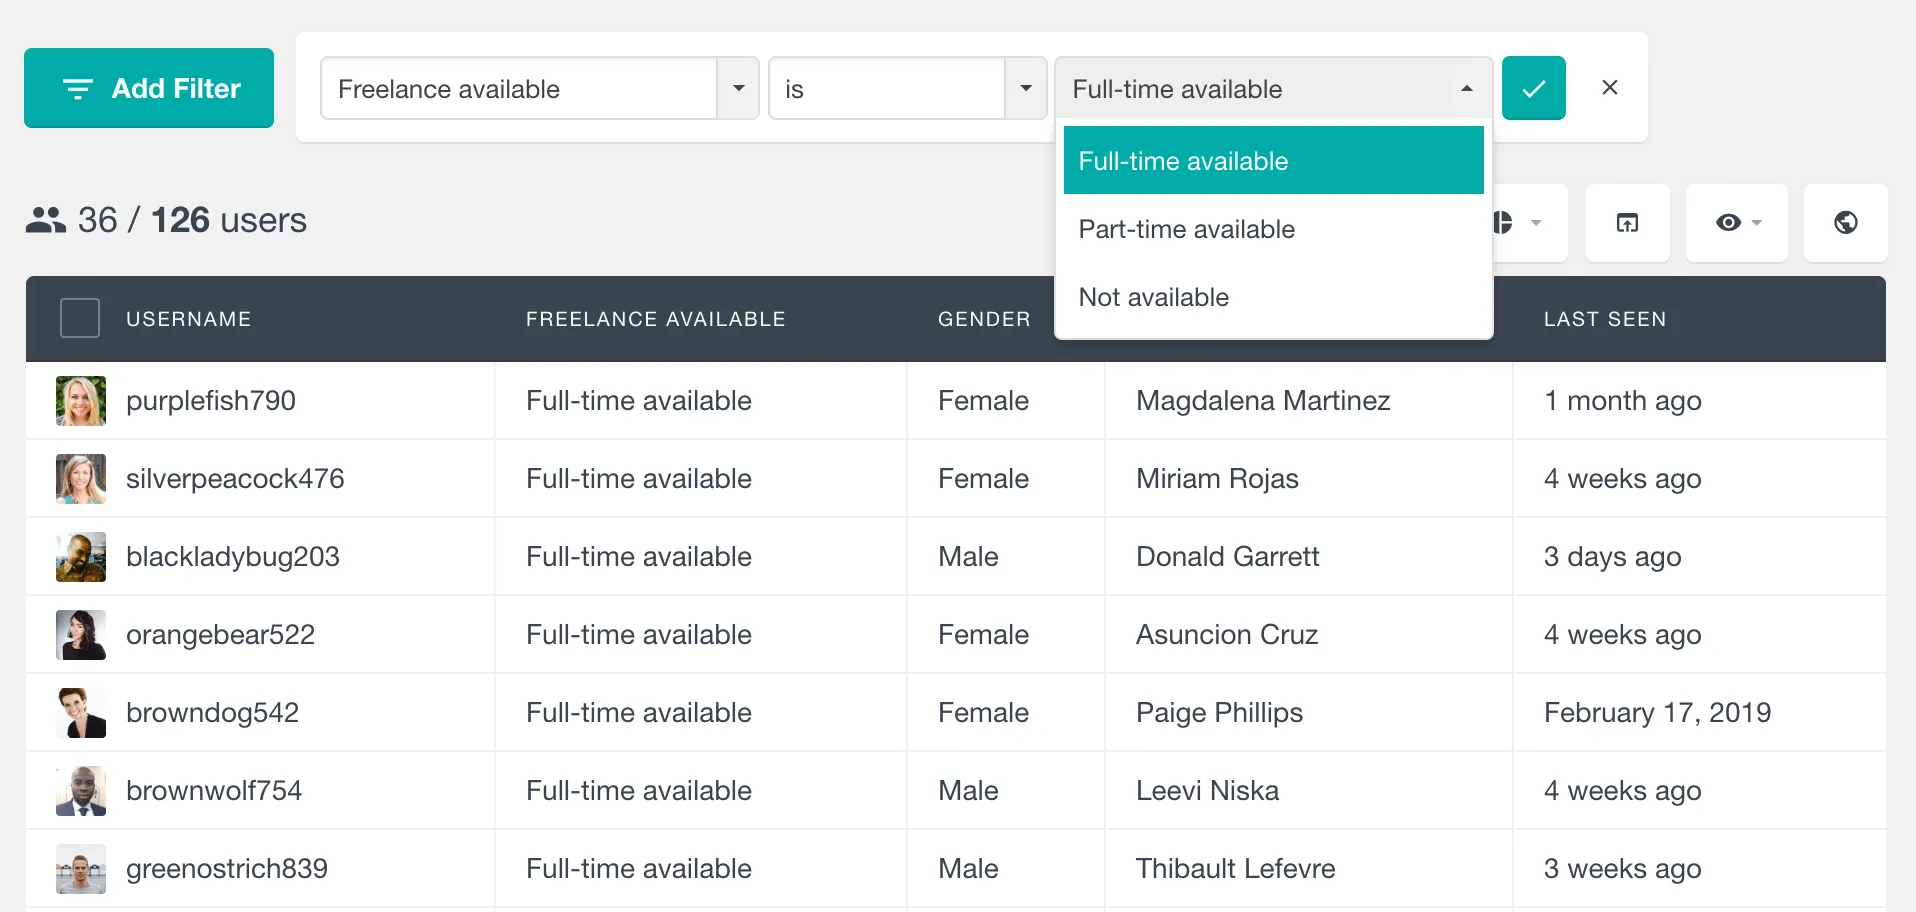1916x912 pixels.
Task: Sort by FREELANCE AVAILABLE column header
Action: [655, 319]
